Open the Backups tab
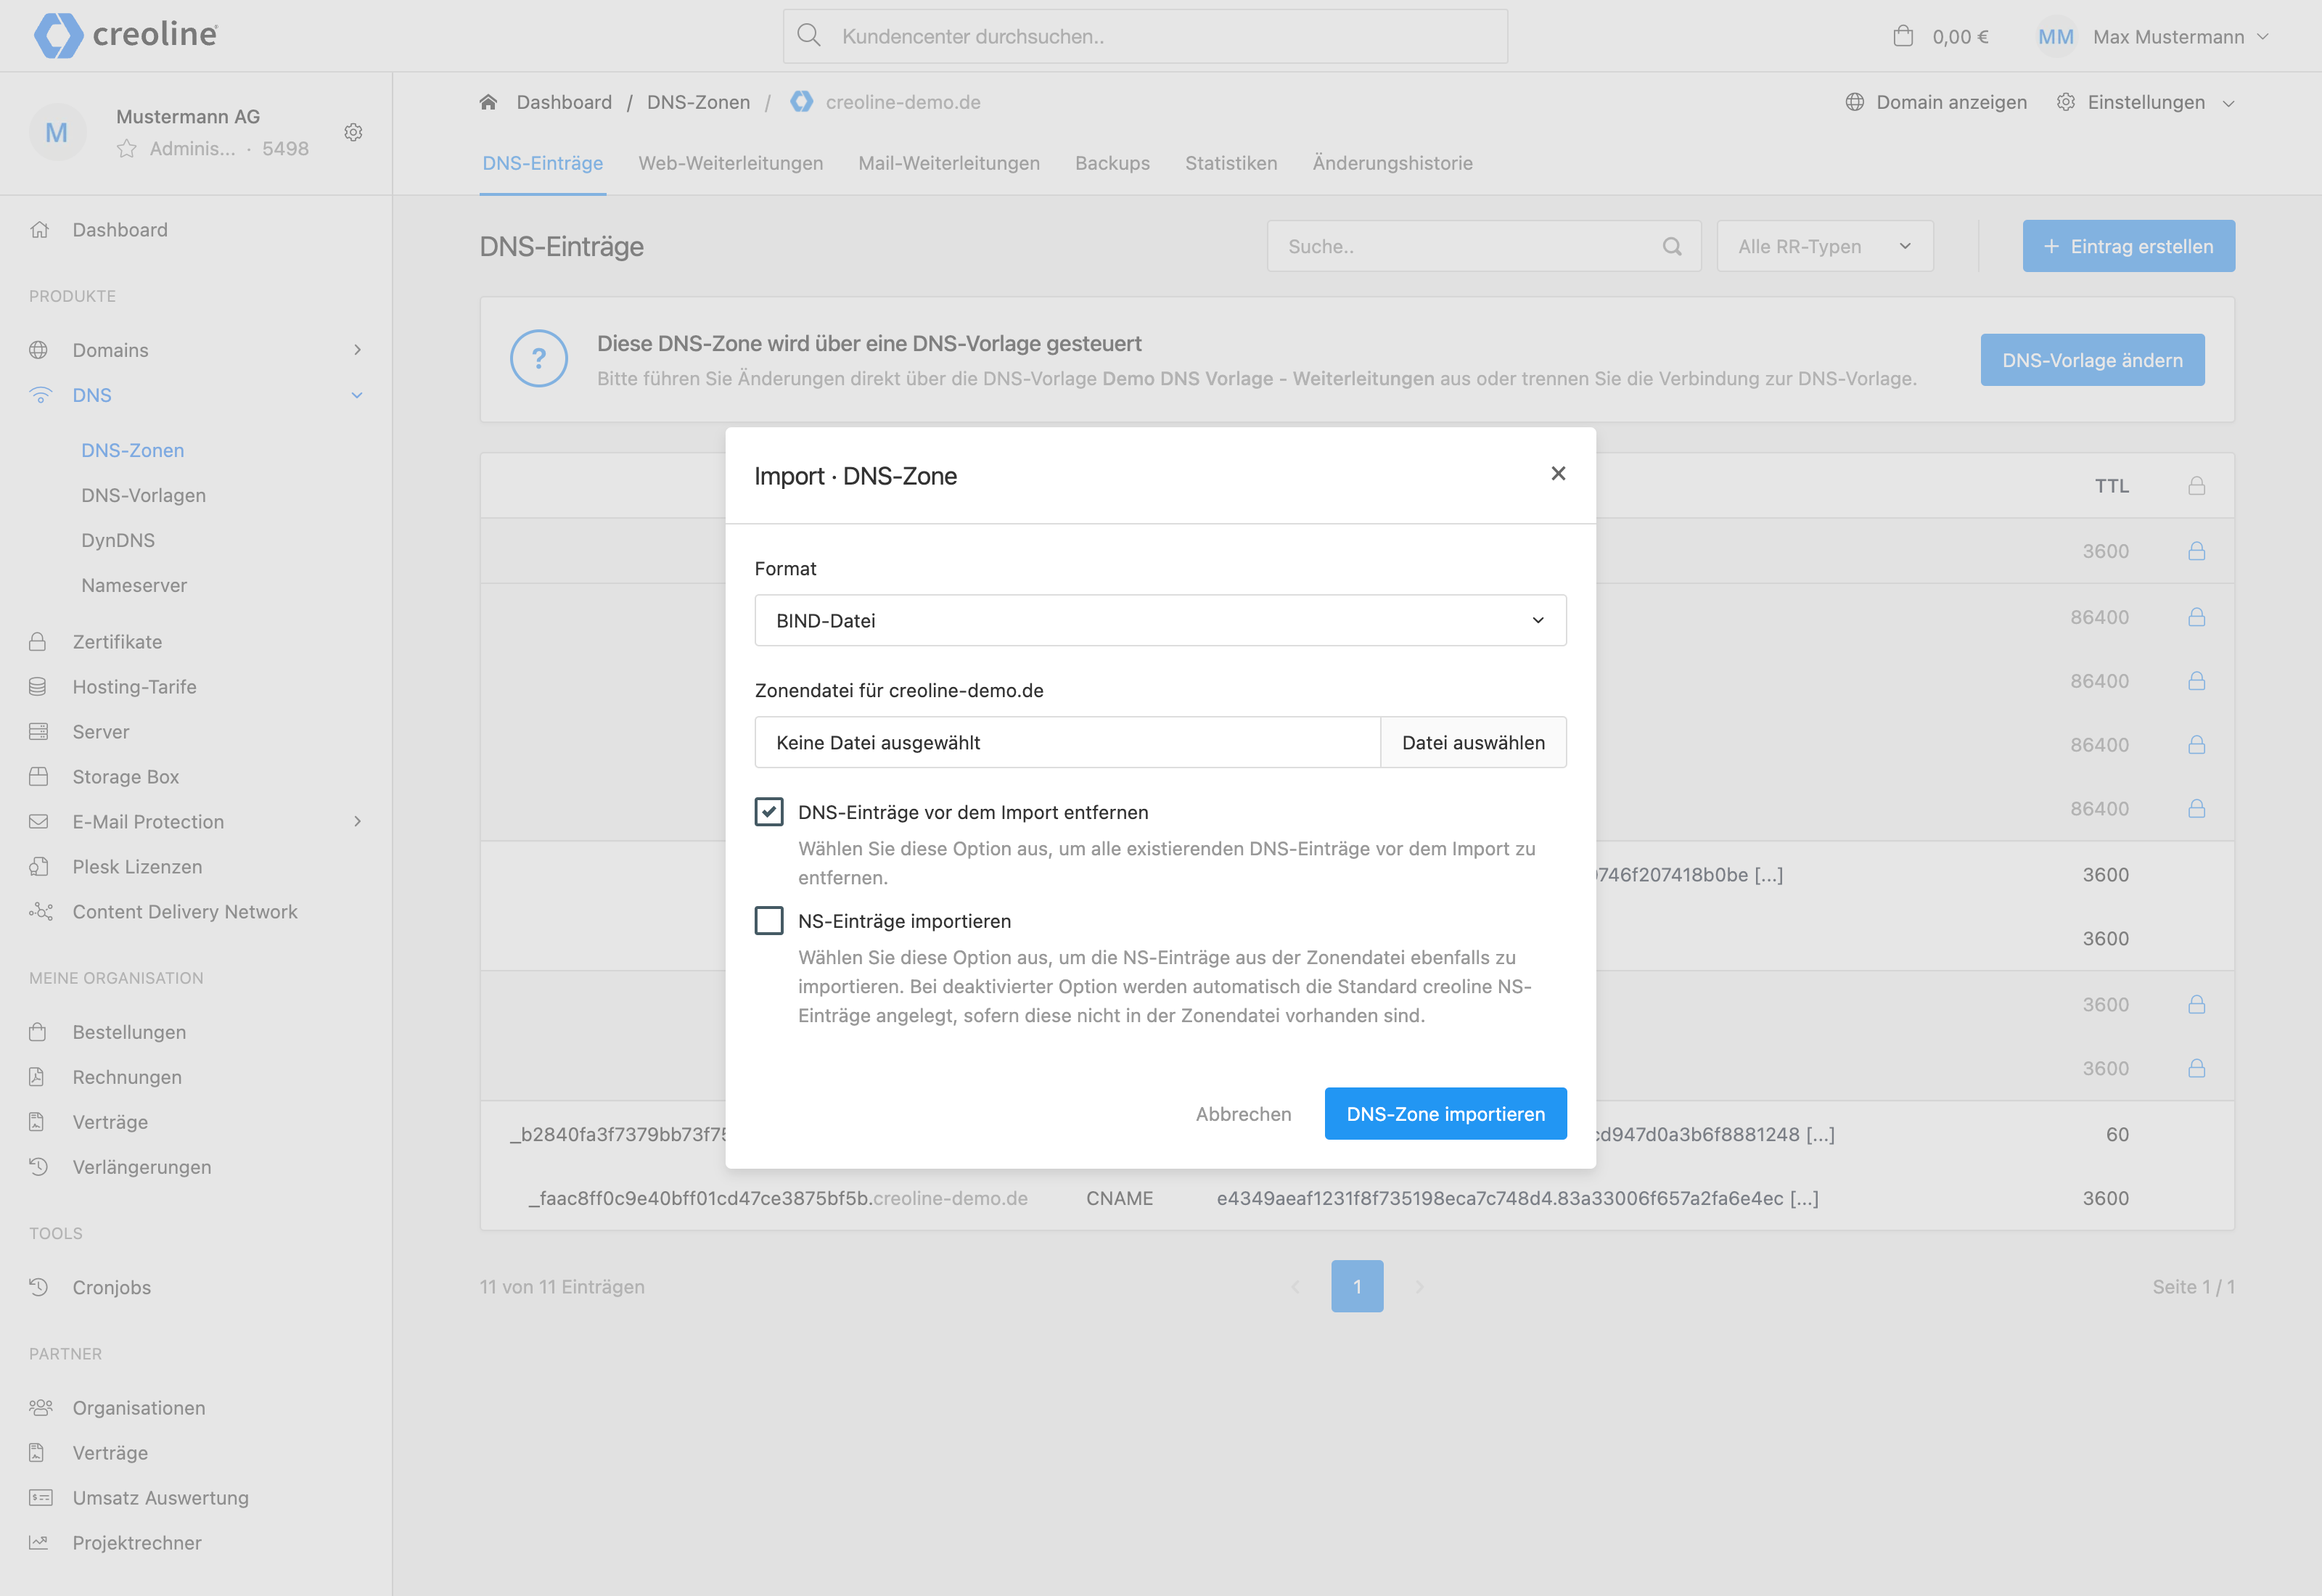Viewport: 2322px width, 1596px height. 1112,163
